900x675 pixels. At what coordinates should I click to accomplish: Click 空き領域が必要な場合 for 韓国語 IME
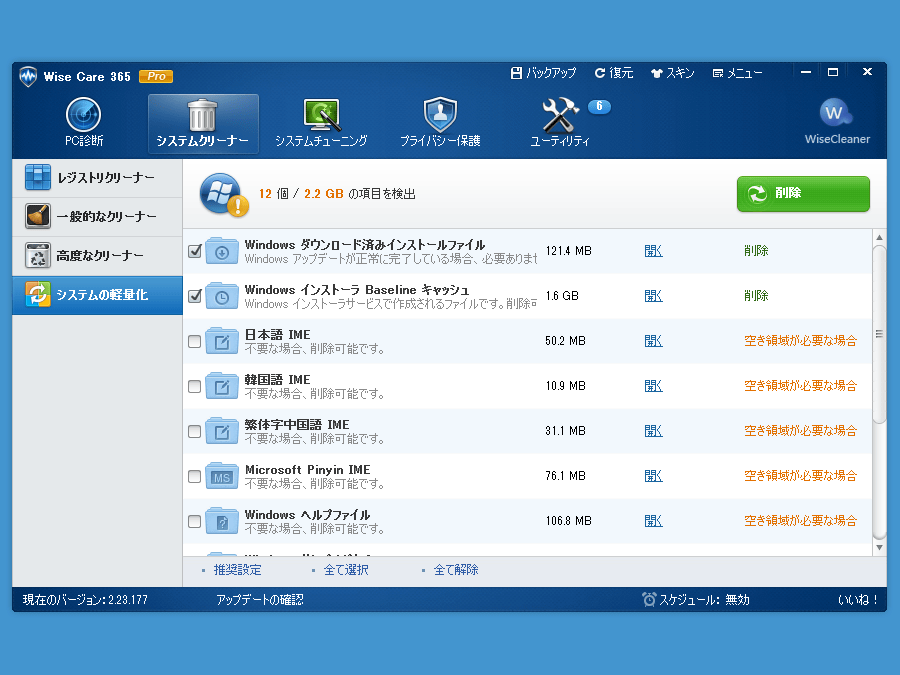(x=801, y=386)
